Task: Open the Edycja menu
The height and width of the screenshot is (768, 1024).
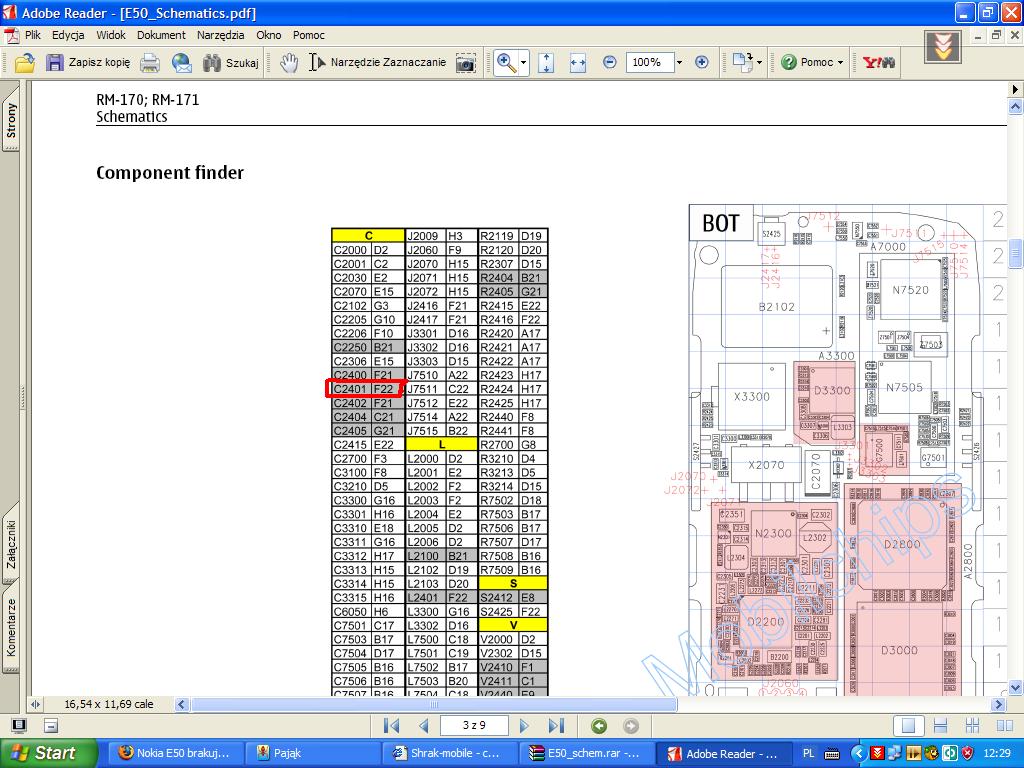Action: [68, 35]
